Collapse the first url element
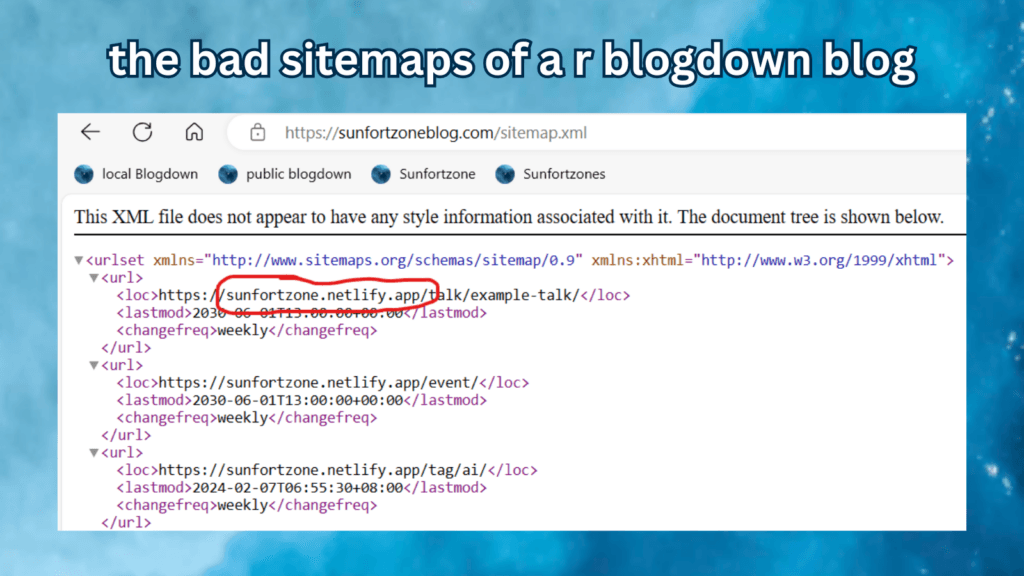 pos(92,277)
